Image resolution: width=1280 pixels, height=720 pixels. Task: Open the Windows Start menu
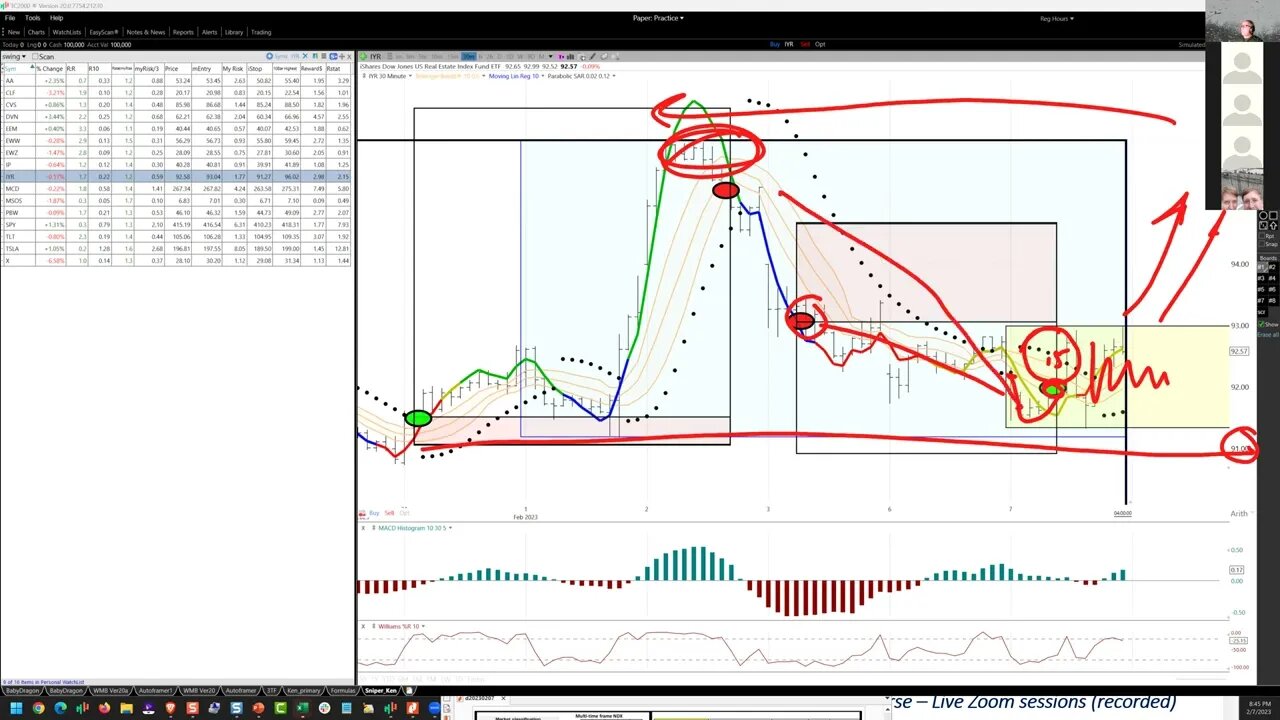(16, 708)
